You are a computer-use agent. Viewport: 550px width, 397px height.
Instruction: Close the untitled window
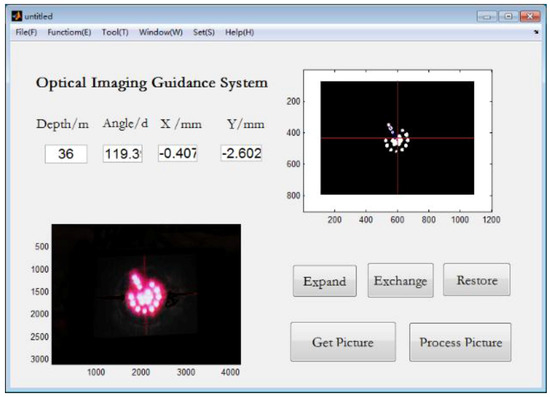[530, 16]
